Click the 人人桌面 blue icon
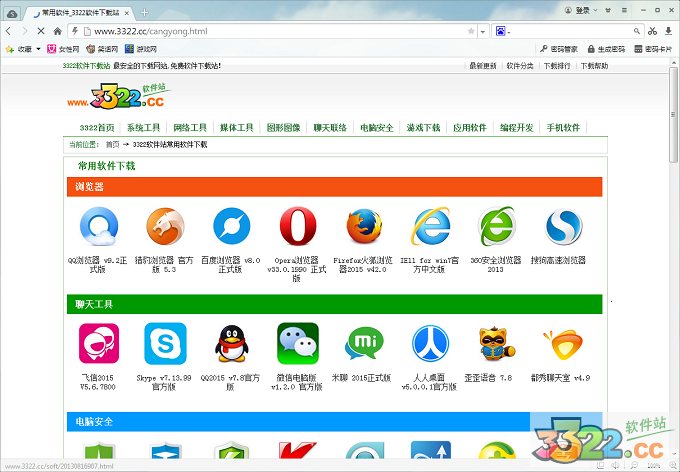The image size is (680, 472). [431, 344]
